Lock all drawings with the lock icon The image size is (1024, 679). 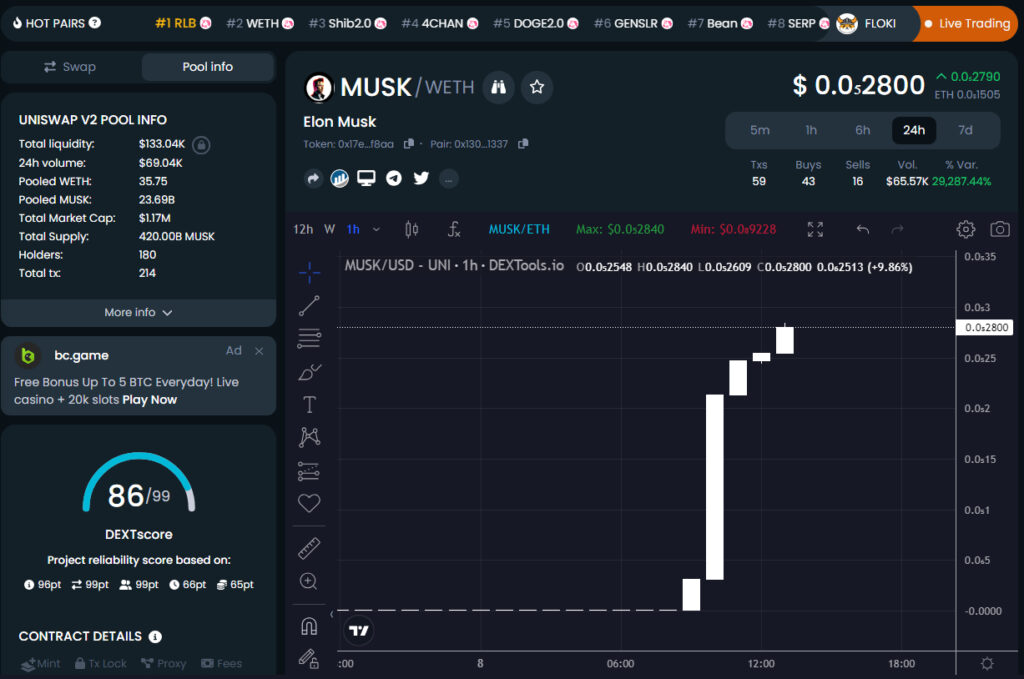click(x=309, y=659)
